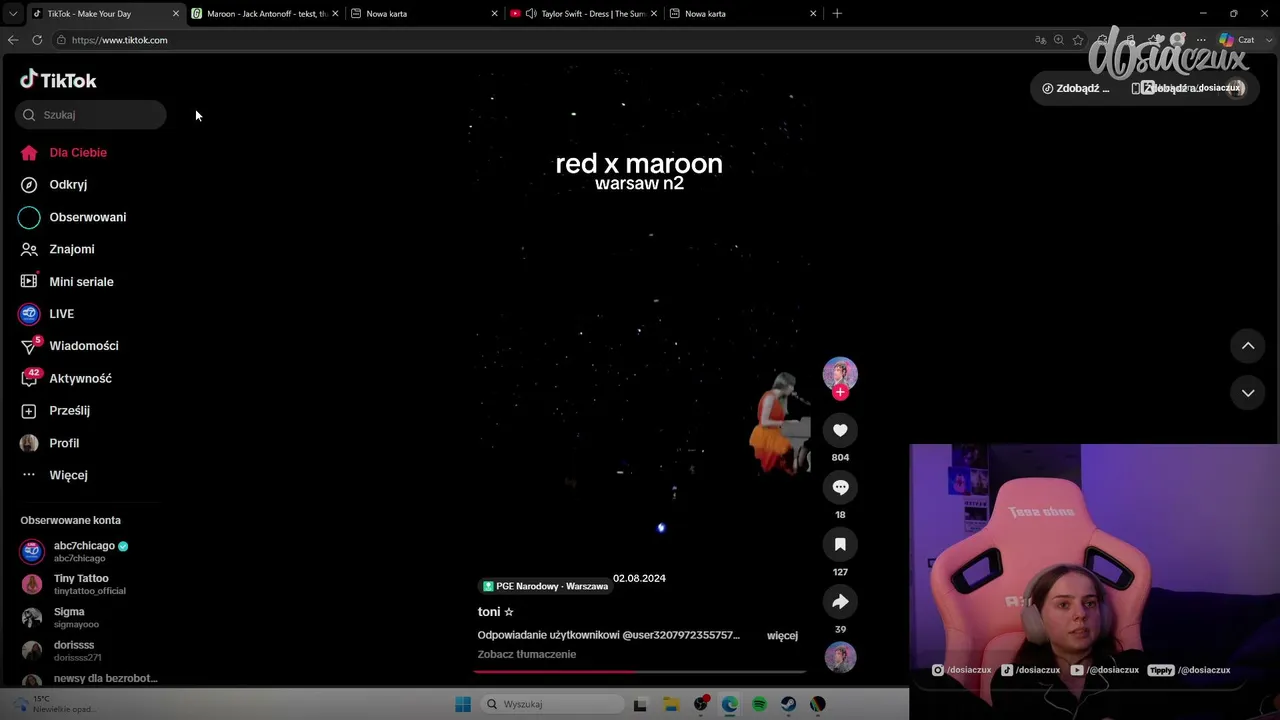The width and height of the screenshot is (1280, 720).
Task: Seek within the video progress bar
Action: tap(639, 672)
